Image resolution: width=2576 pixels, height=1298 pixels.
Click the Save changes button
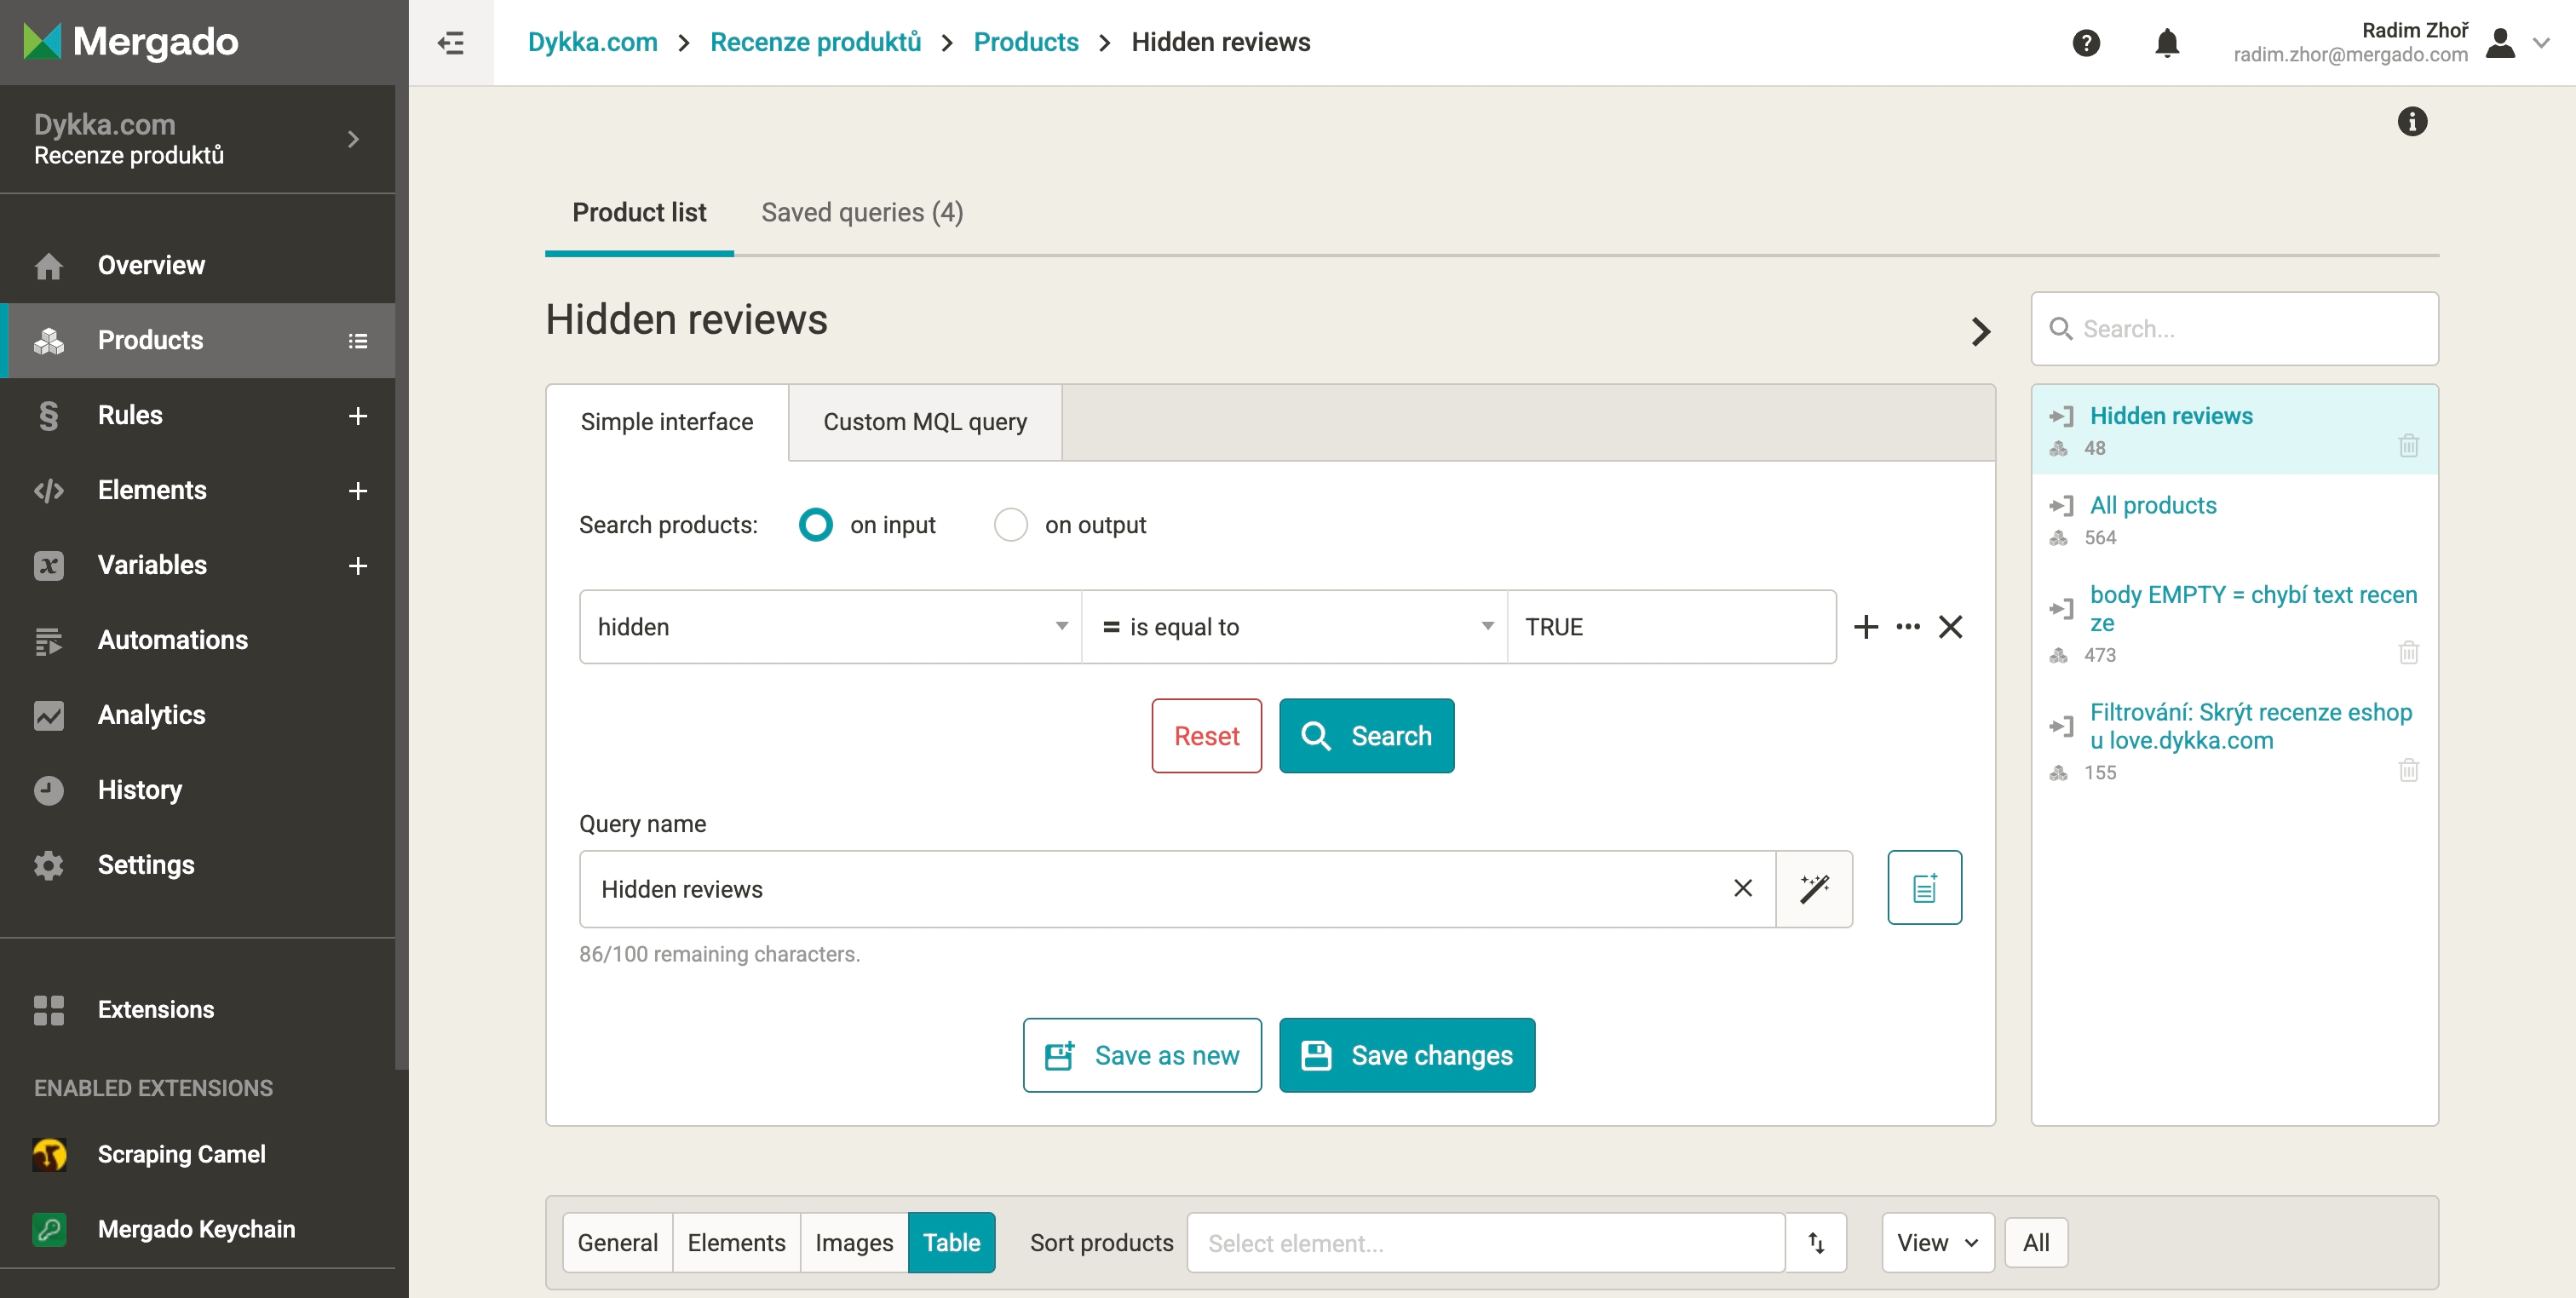point(1407,1055)
